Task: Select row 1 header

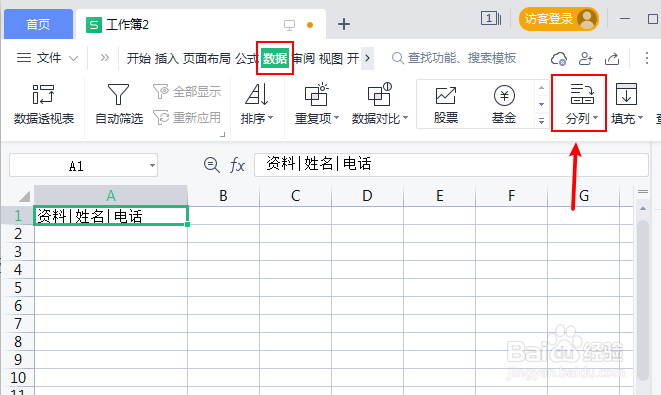Action: (x=18, y=215)
